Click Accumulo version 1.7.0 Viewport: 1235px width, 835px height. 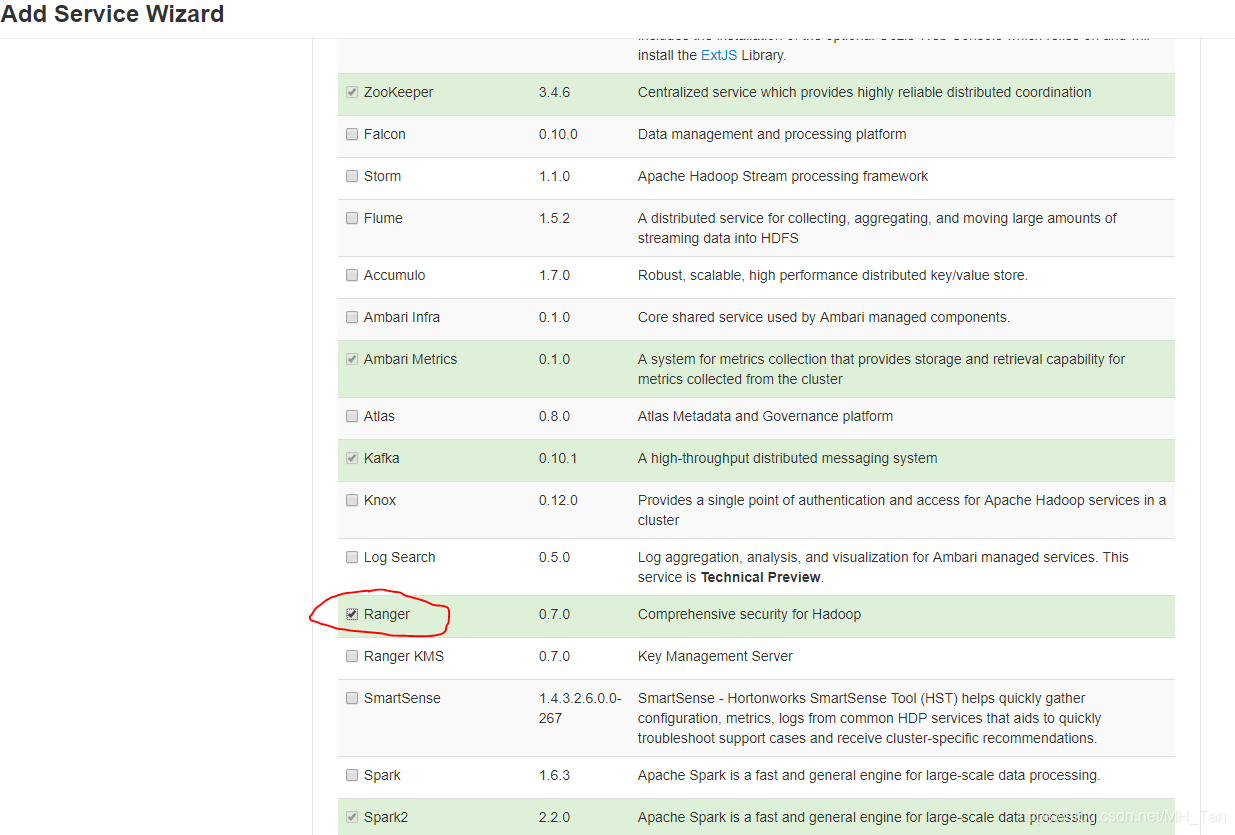click(x=554, y=275)
